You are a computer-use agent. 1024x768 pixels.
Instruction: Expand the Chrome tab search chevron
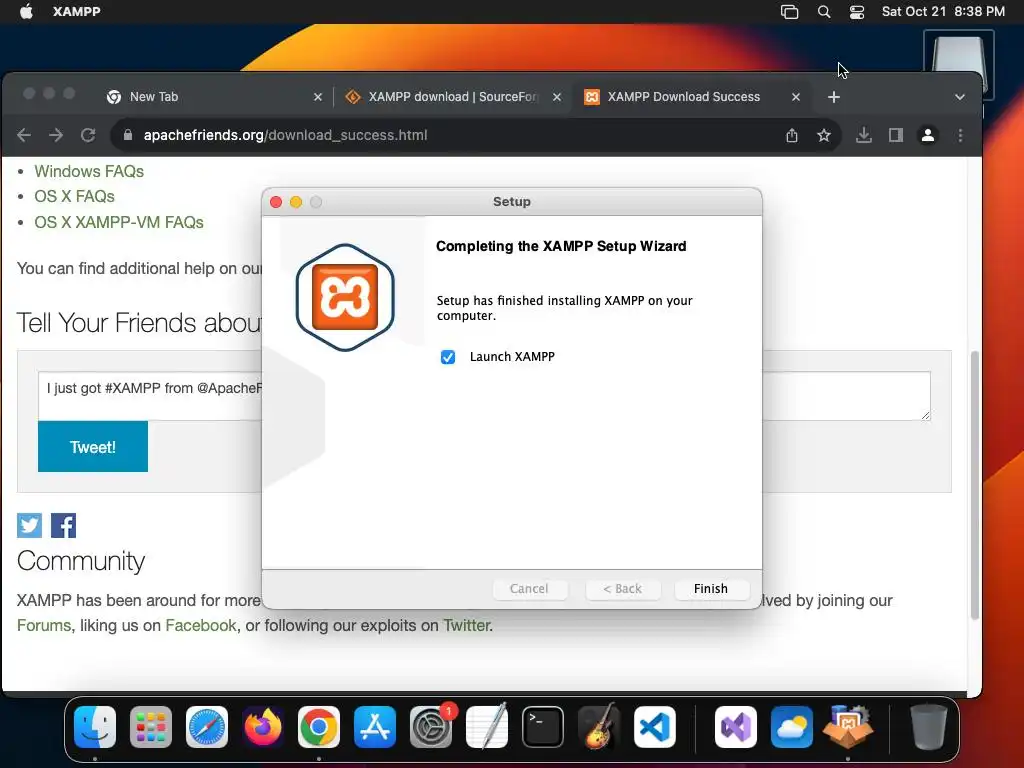[959, 97]
